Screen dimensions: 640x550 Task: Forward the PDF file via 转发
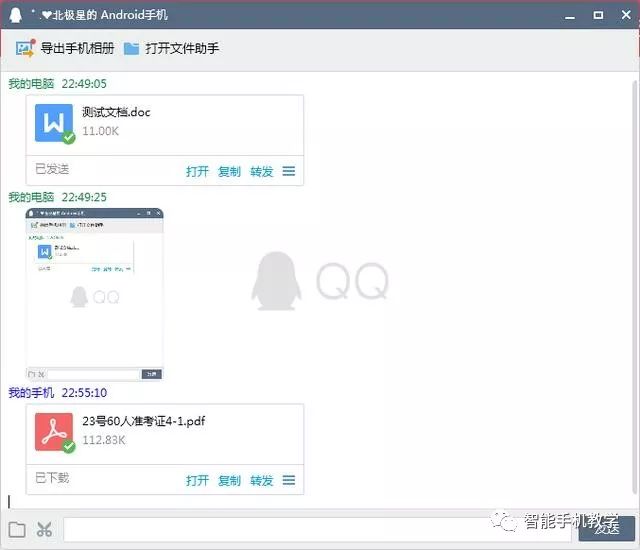(262, 480)
